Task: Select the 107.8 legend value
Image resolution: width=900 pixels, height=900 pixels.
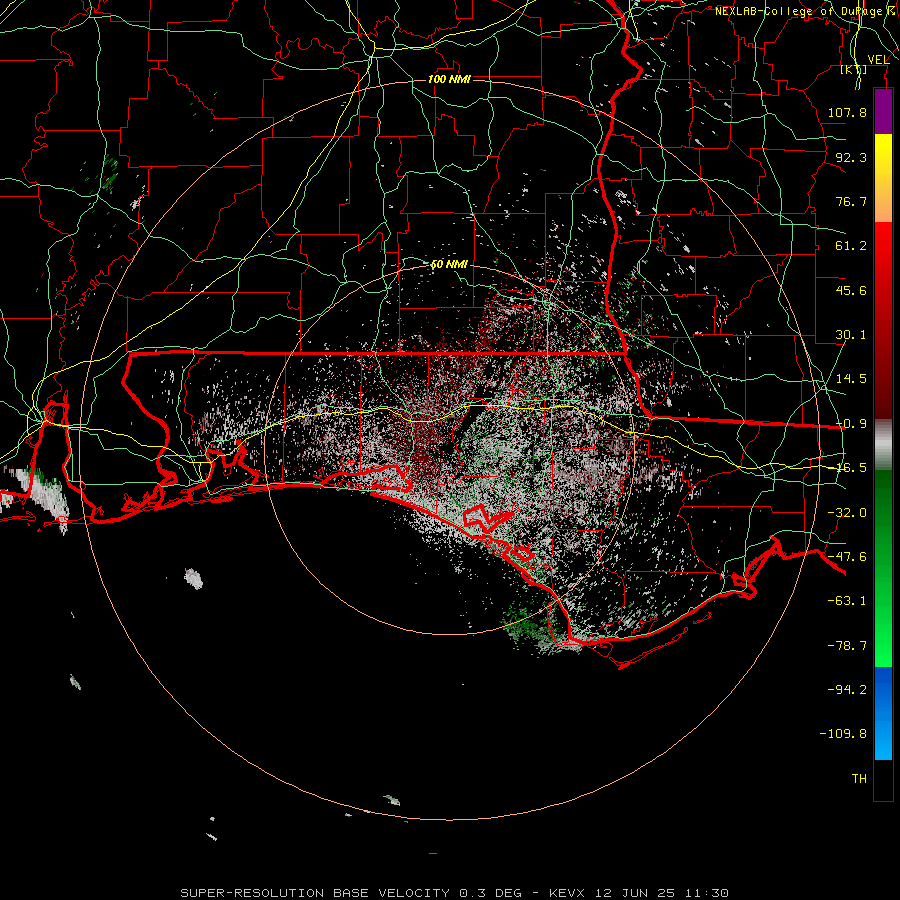Action: click(x=847, y=112)
